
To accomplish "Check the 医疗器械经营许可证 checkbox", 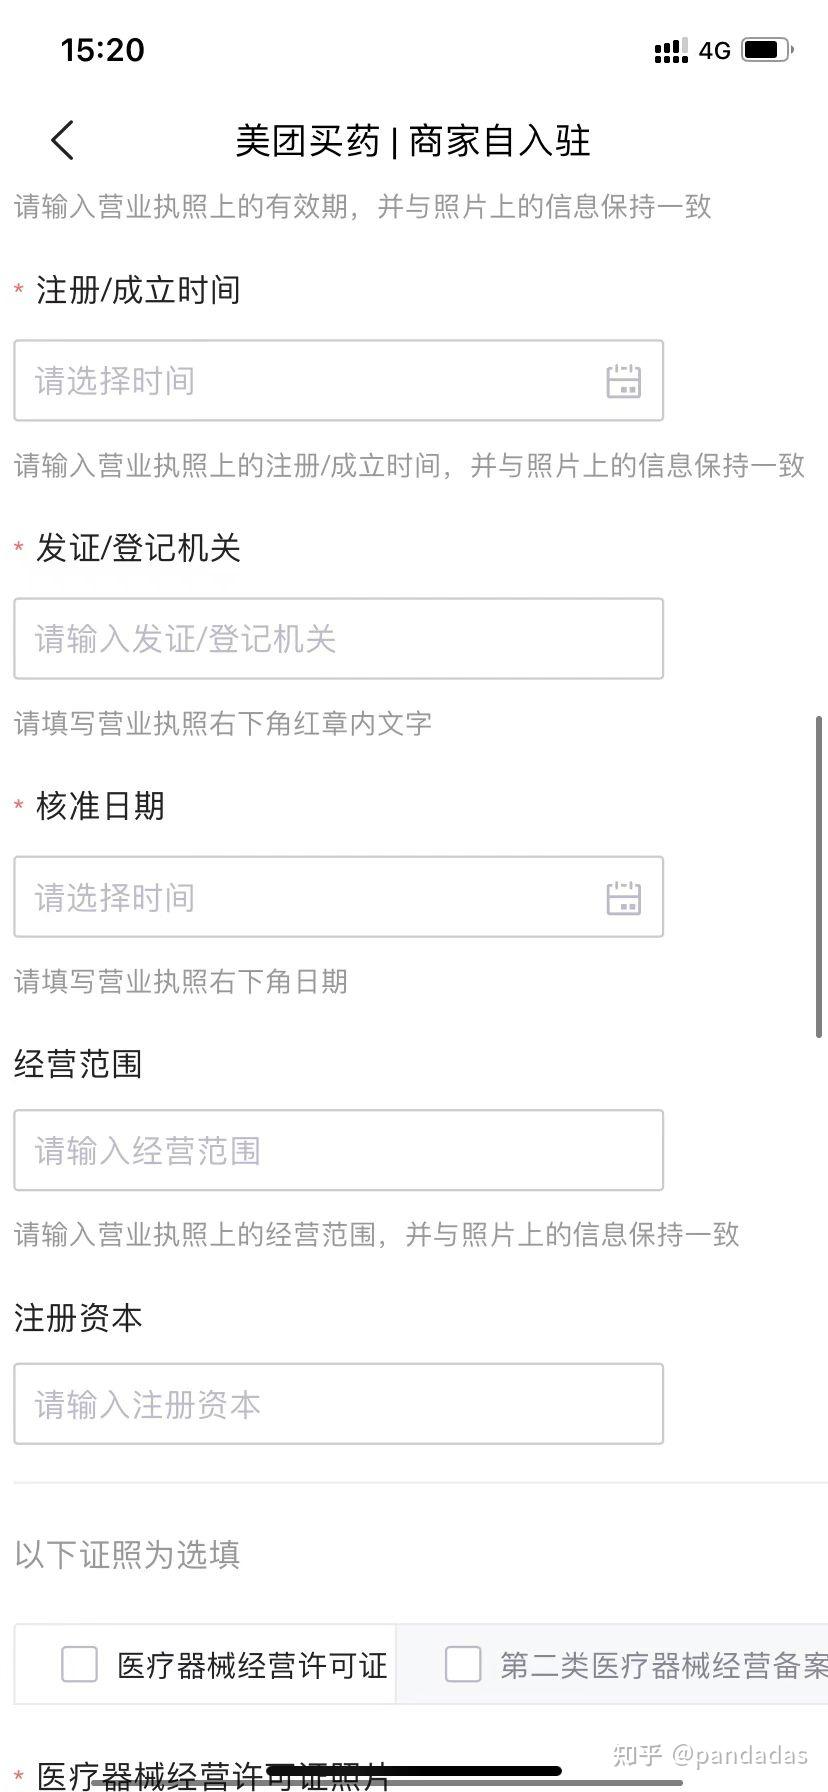I will [79, 1665].
